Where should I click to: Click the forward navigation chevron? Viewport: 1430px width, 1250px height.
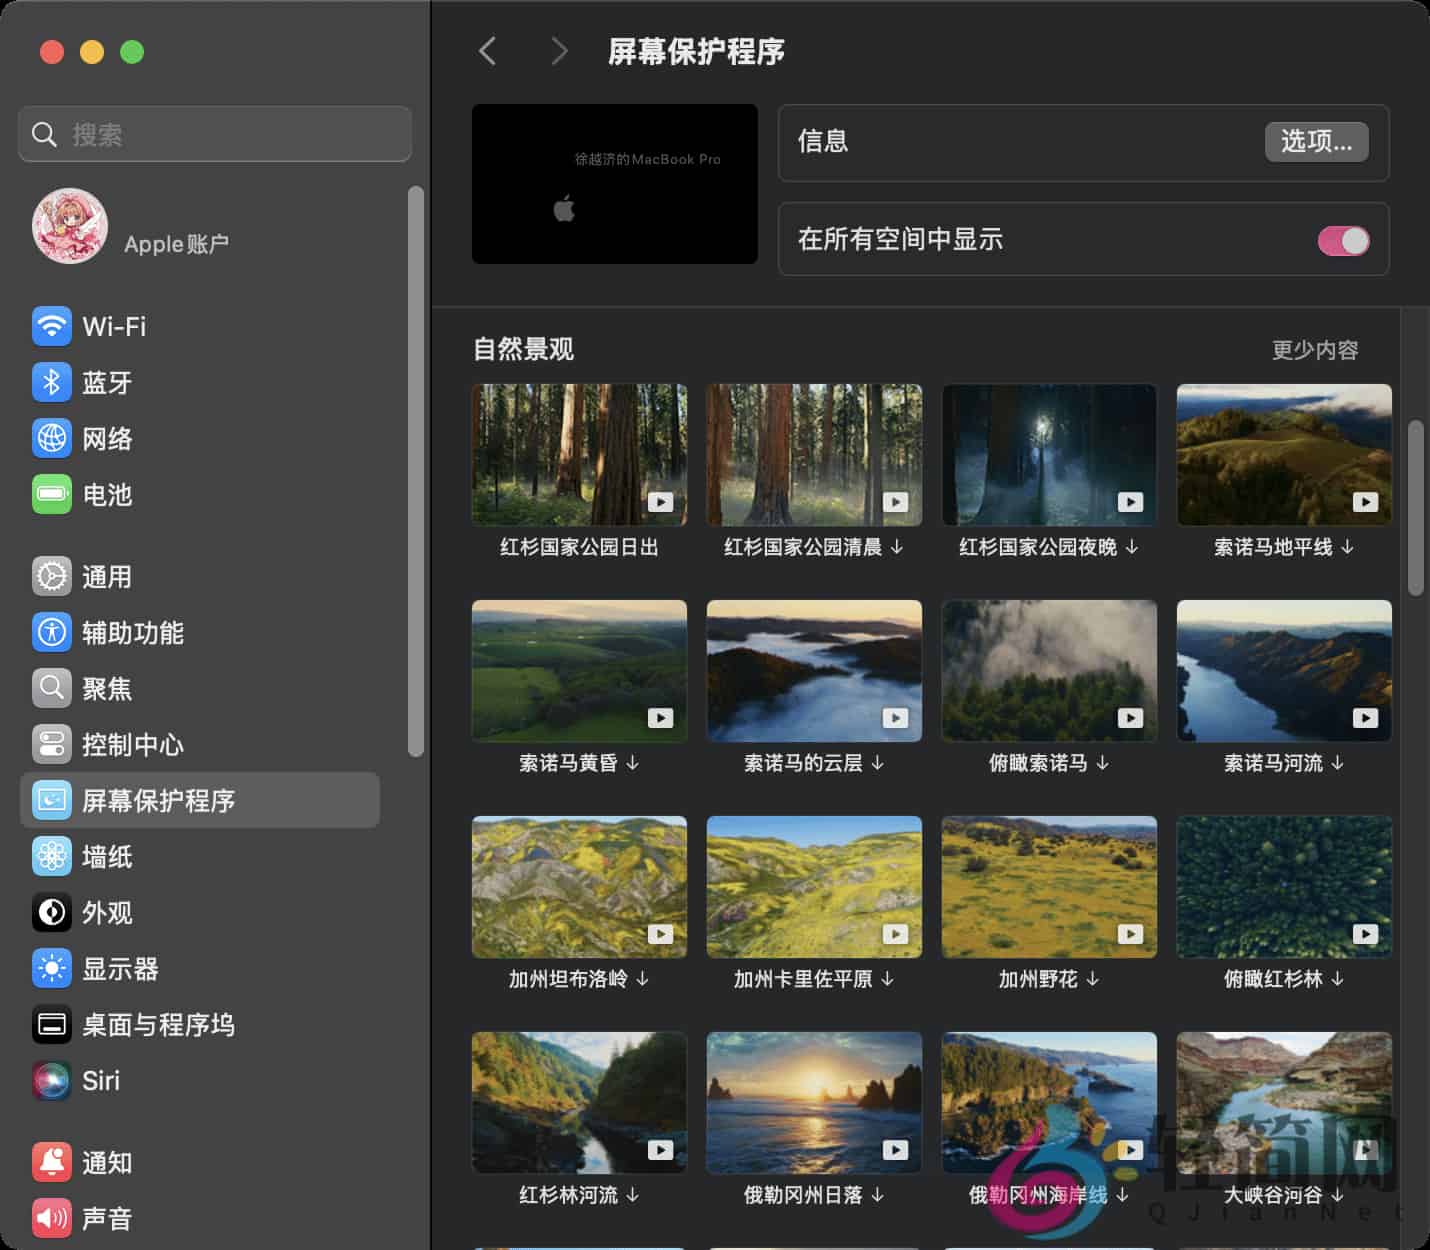coord(558,50)
